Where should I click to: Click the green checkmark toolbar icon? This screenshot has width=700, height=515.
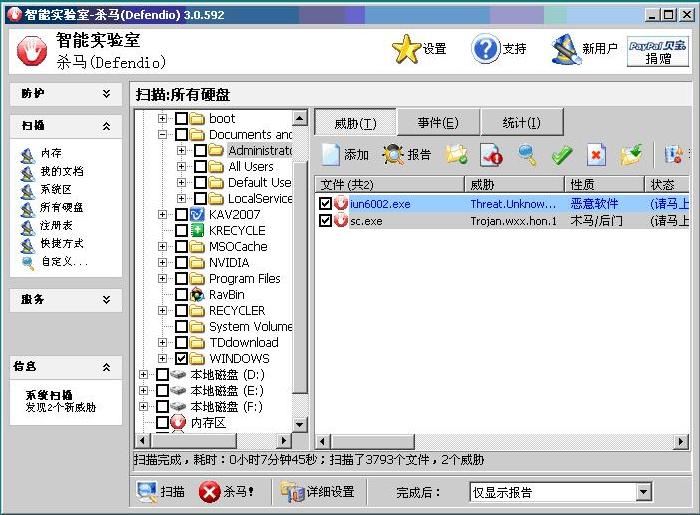tap(562, 155)
